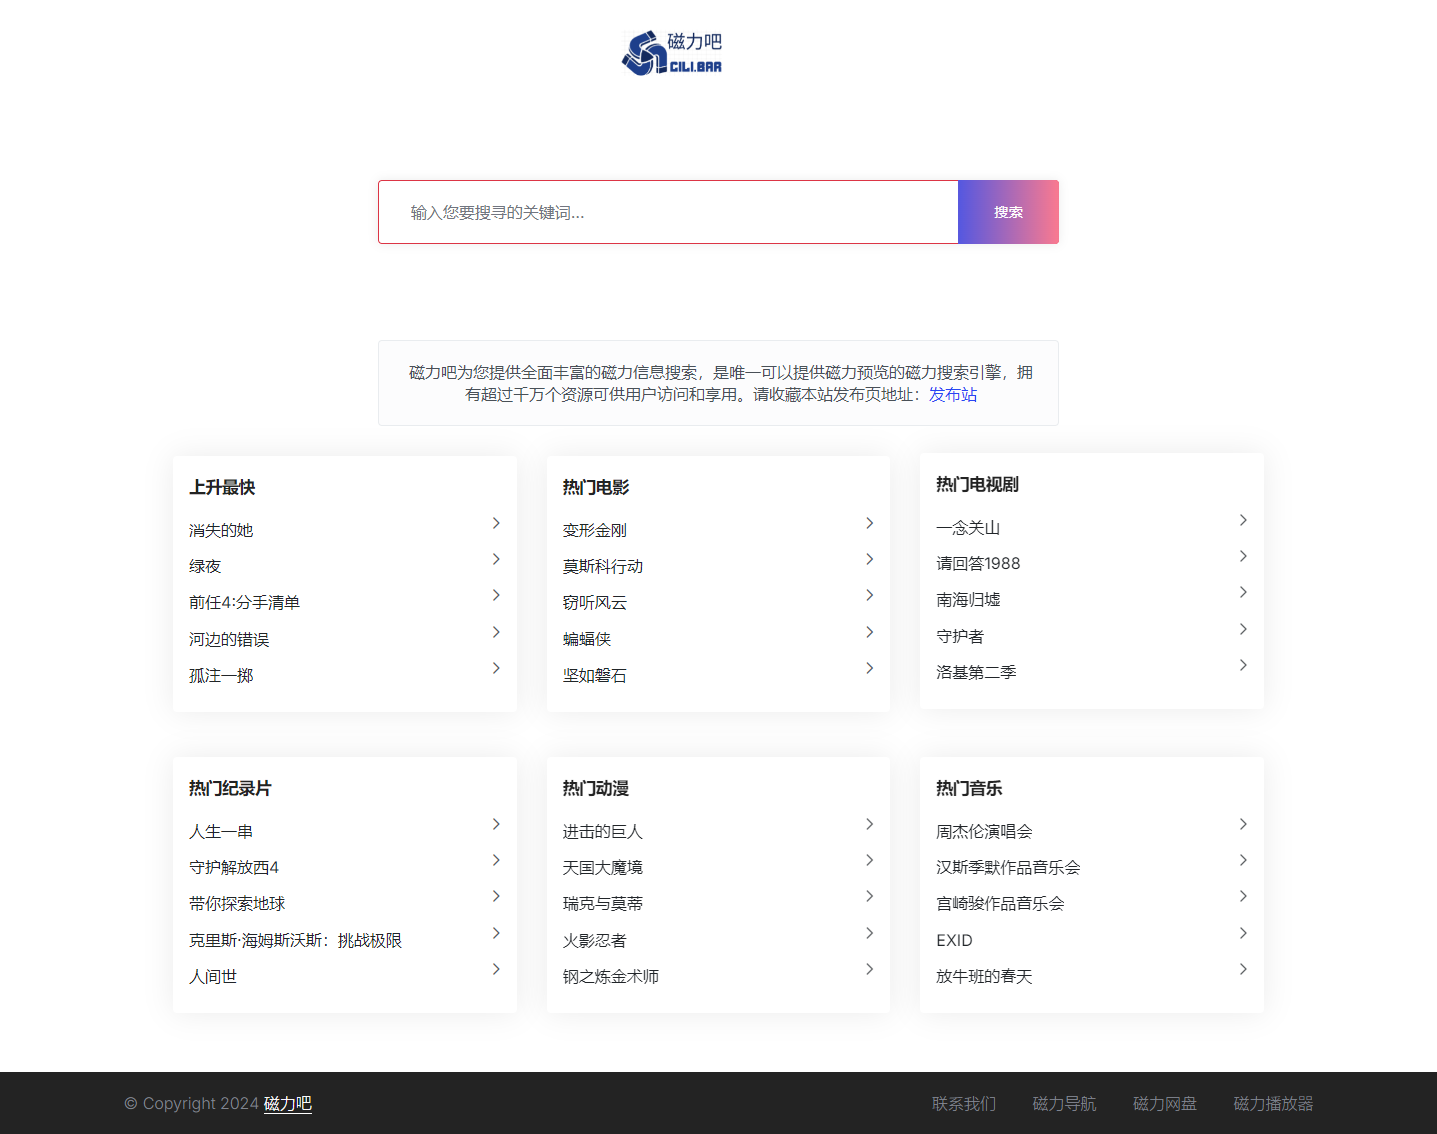Open 克里斯·海姆斯沃斯：挑战极限 entry
The width and height of the screenshot is (1437, 1134).
295,940
